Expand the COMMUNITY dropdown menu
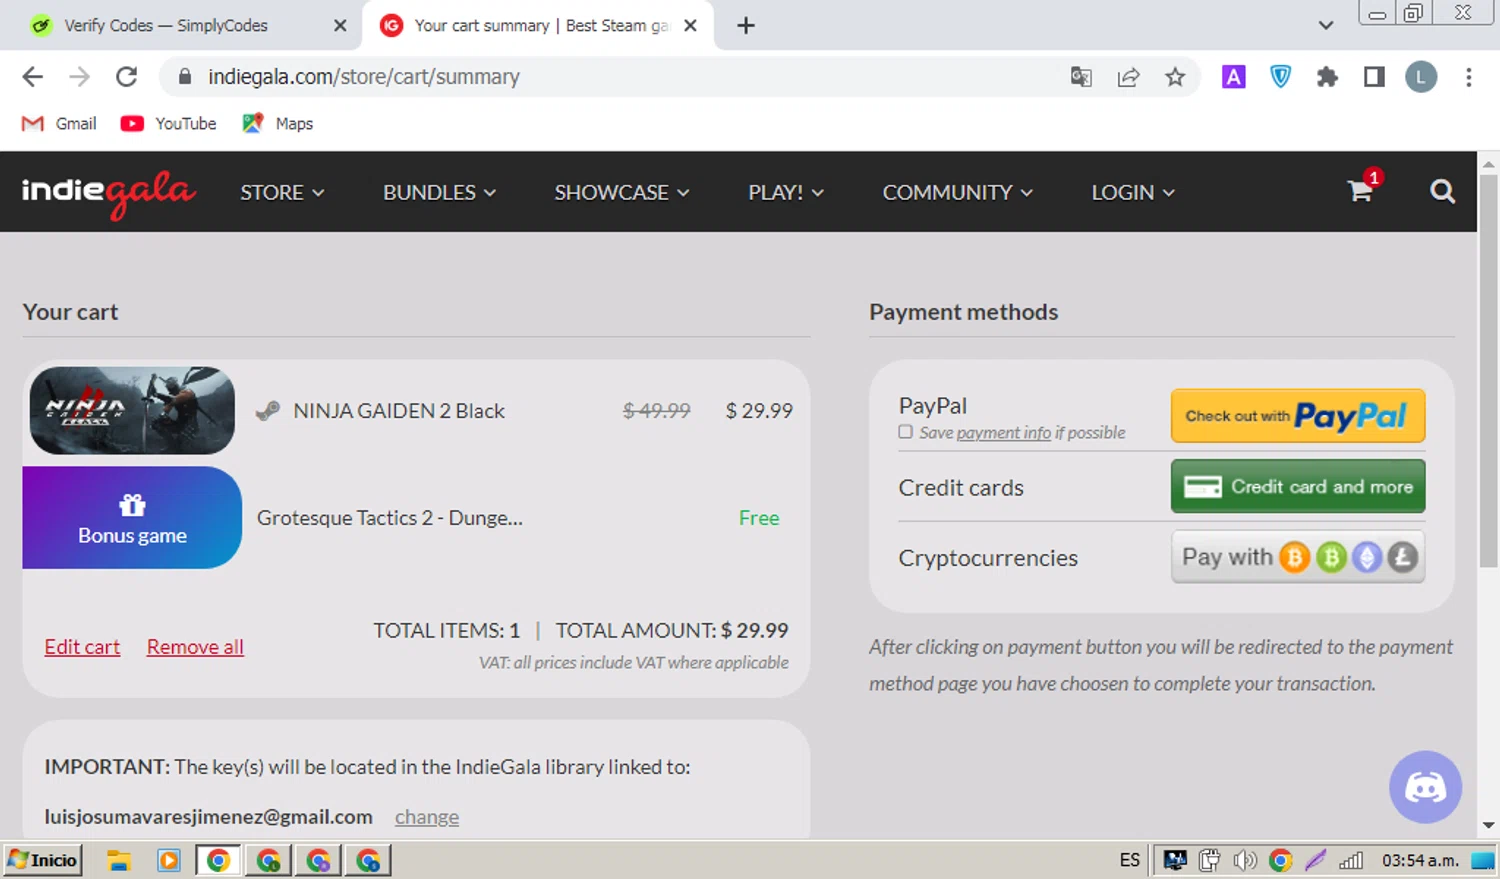The image size is (1500, 879). pyautogui.click(x=957, y=192)
